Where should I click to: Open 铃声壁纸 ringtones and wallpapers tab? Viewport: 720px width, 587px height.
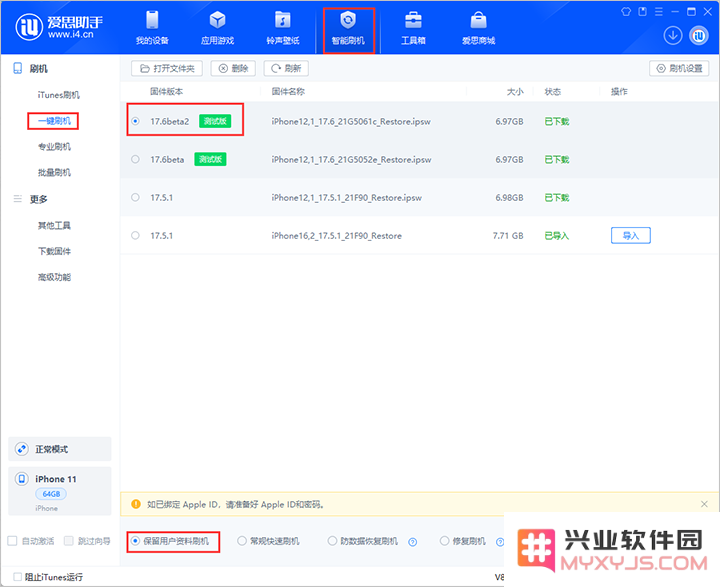coord(283,28)
